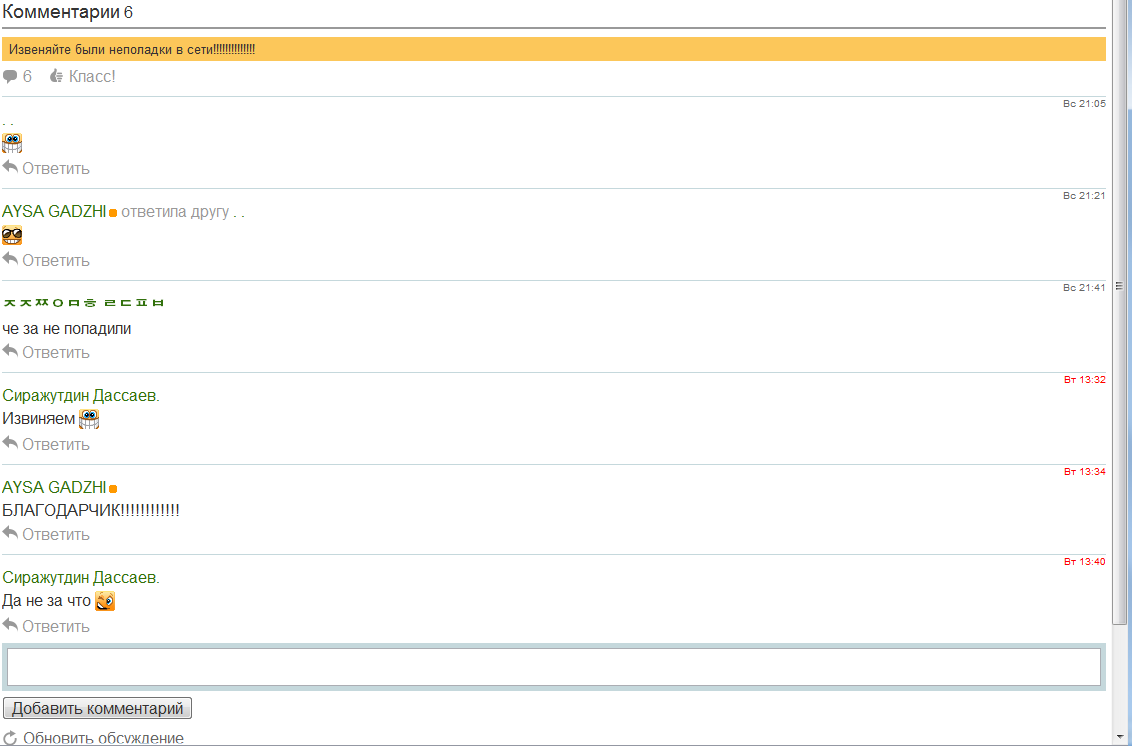Screen dimensions: 1132x746
Task: Click the thumbs-up Класс! like icon
Action: pyautogui.click(x=56, y=76)
